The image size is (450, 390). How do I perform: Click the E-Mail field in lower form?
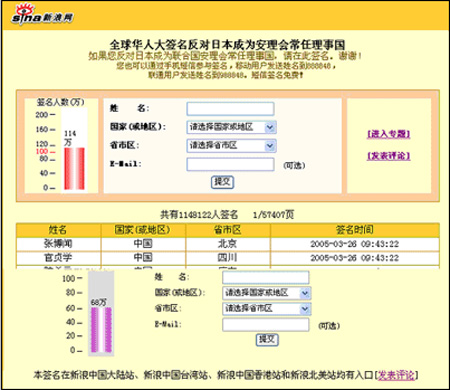[266, 324]
